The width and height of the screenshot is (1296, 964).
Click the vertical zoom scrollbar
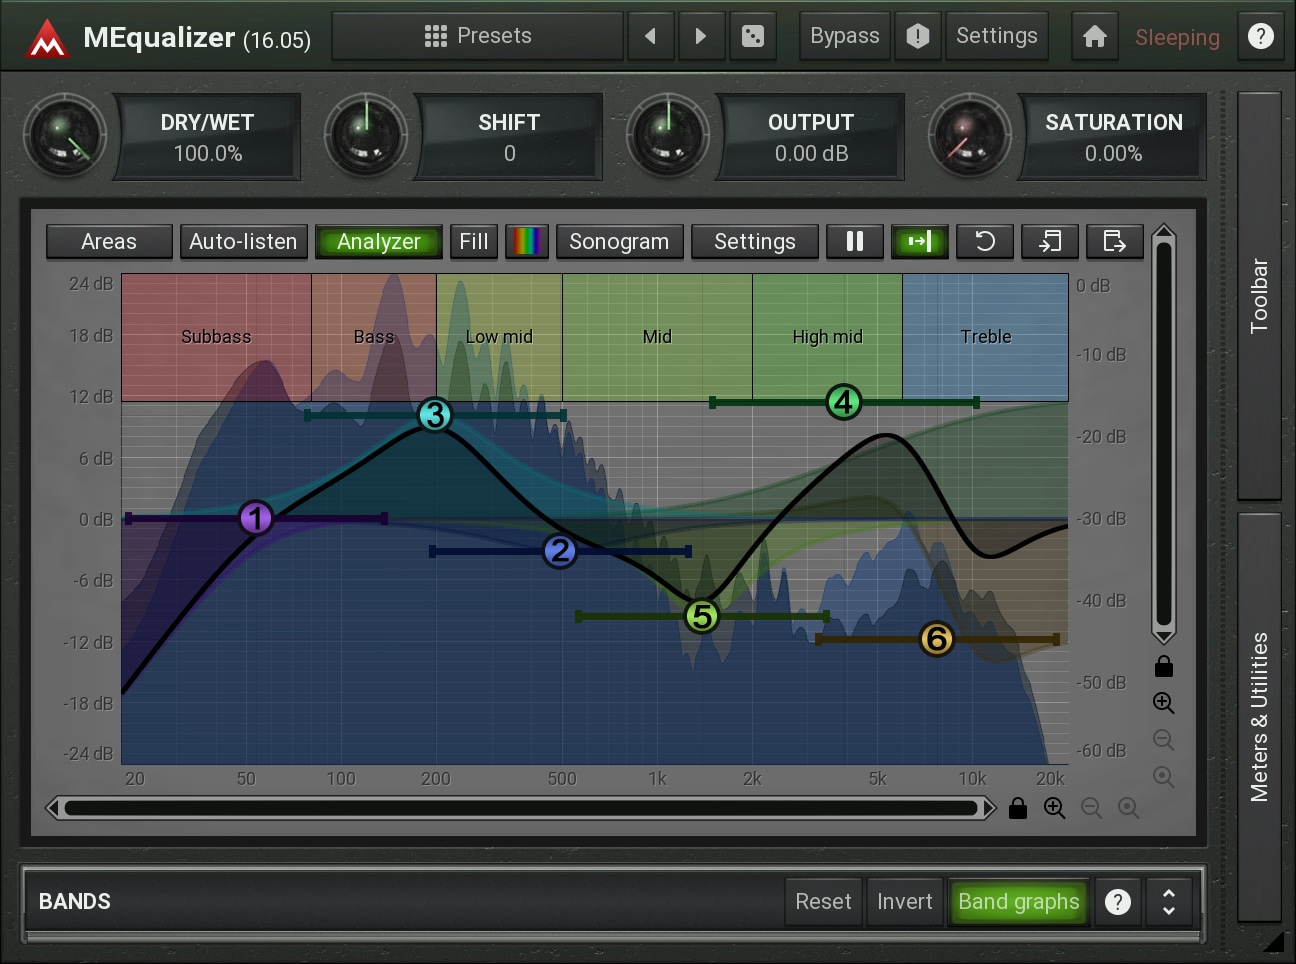[x=1163, y=434]
